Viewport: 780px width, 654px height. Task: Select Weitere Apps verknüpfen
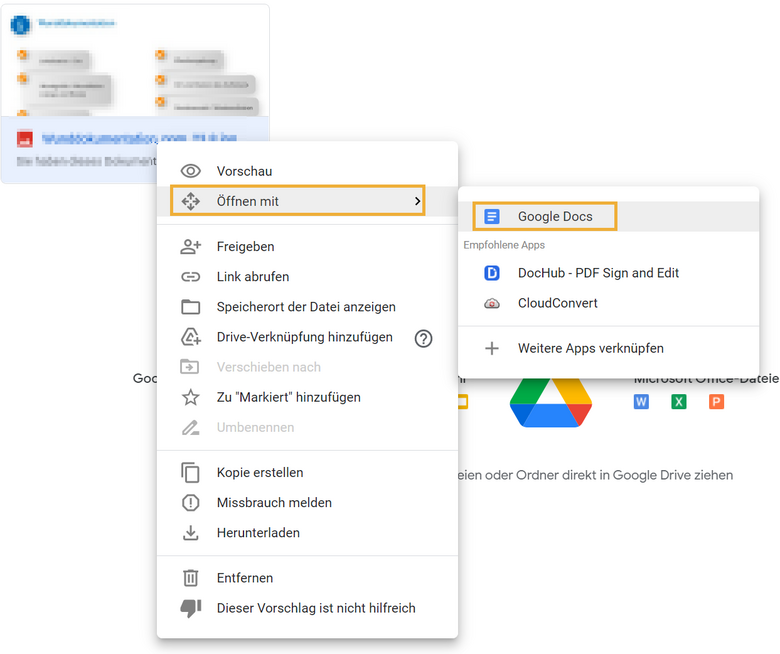609,348
